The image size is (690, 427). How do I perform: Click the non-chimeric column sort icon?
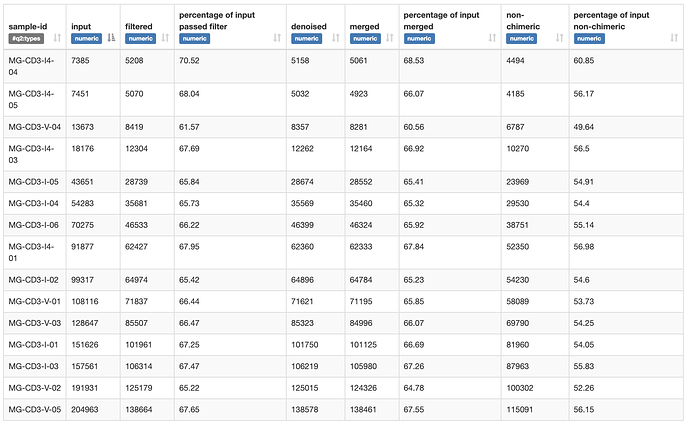click(558, 38)
